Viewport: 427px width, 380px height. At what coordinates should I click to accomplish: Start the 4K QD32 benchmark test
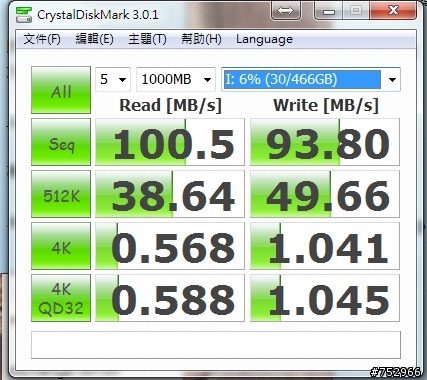[61, 298]
